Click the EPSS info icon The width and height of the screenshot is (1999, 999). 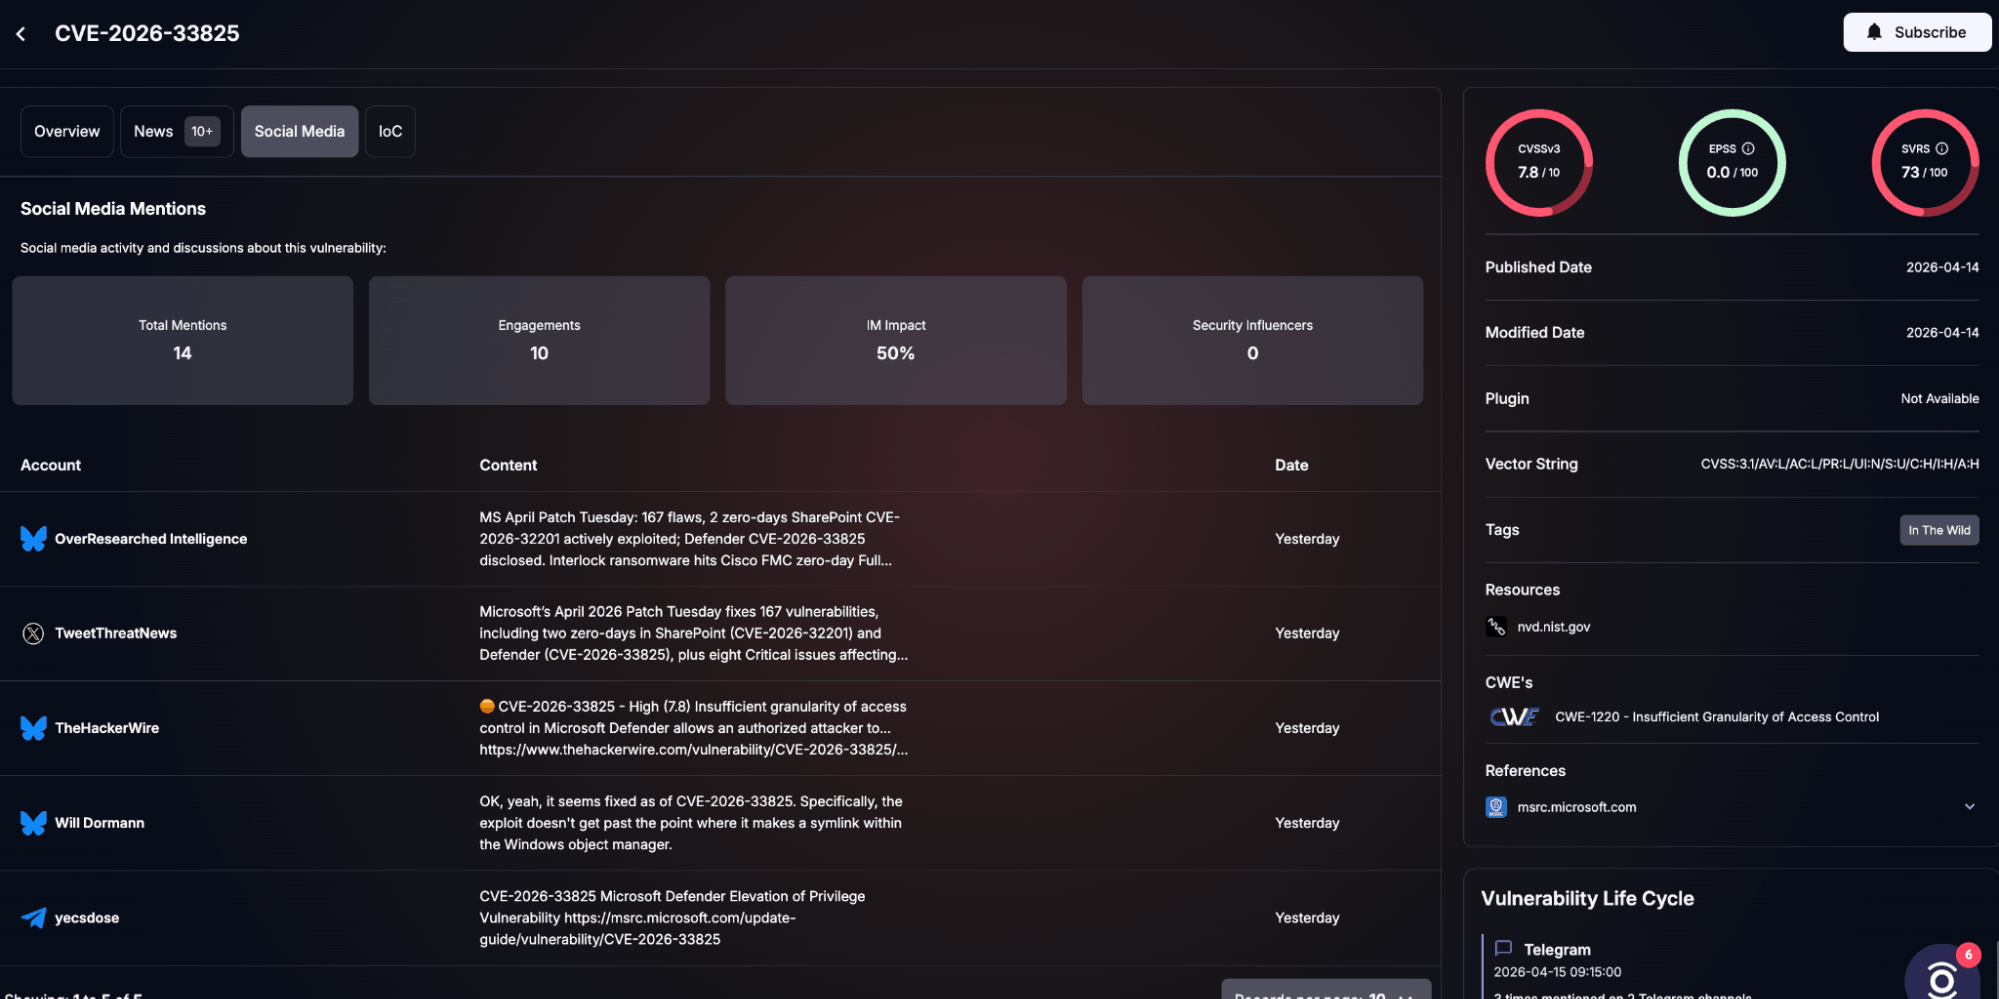click(x=1748, y=148)
